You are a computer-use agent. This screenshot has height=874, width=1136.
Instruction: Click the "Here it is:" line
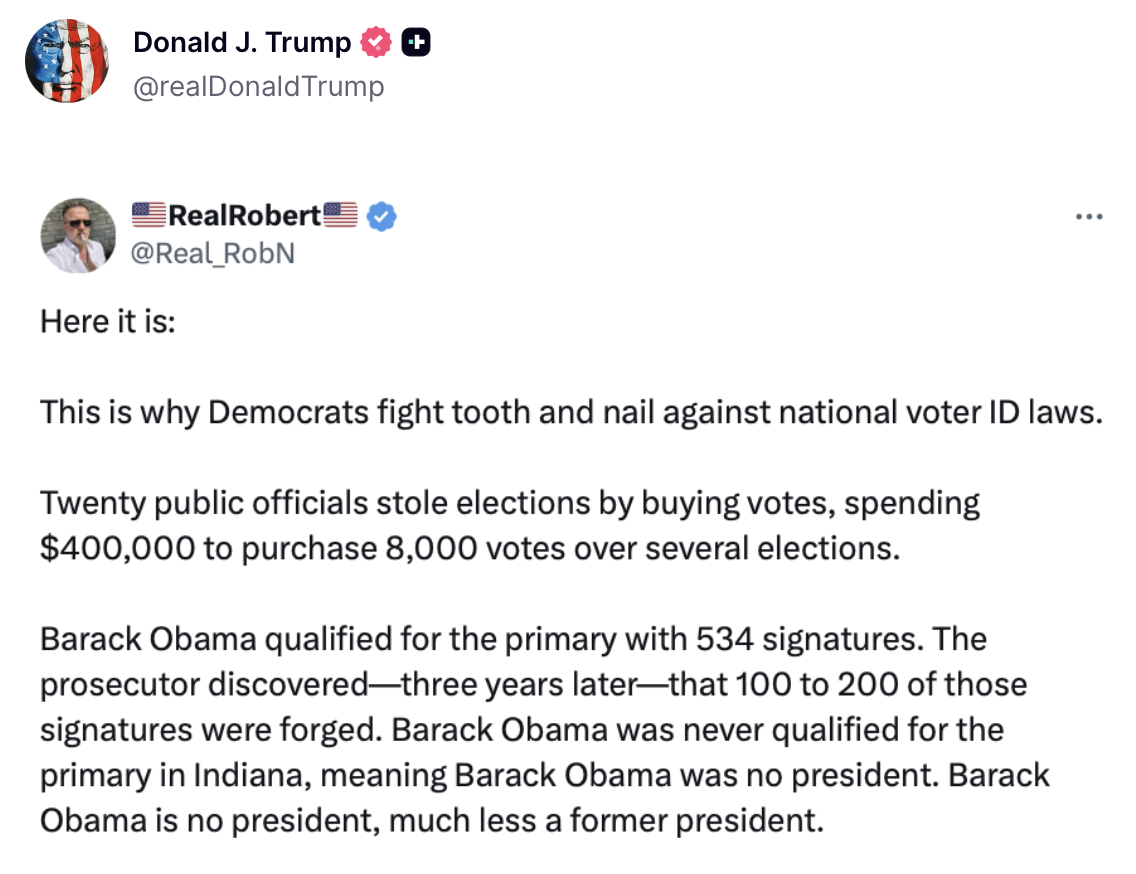click(107, 321)
